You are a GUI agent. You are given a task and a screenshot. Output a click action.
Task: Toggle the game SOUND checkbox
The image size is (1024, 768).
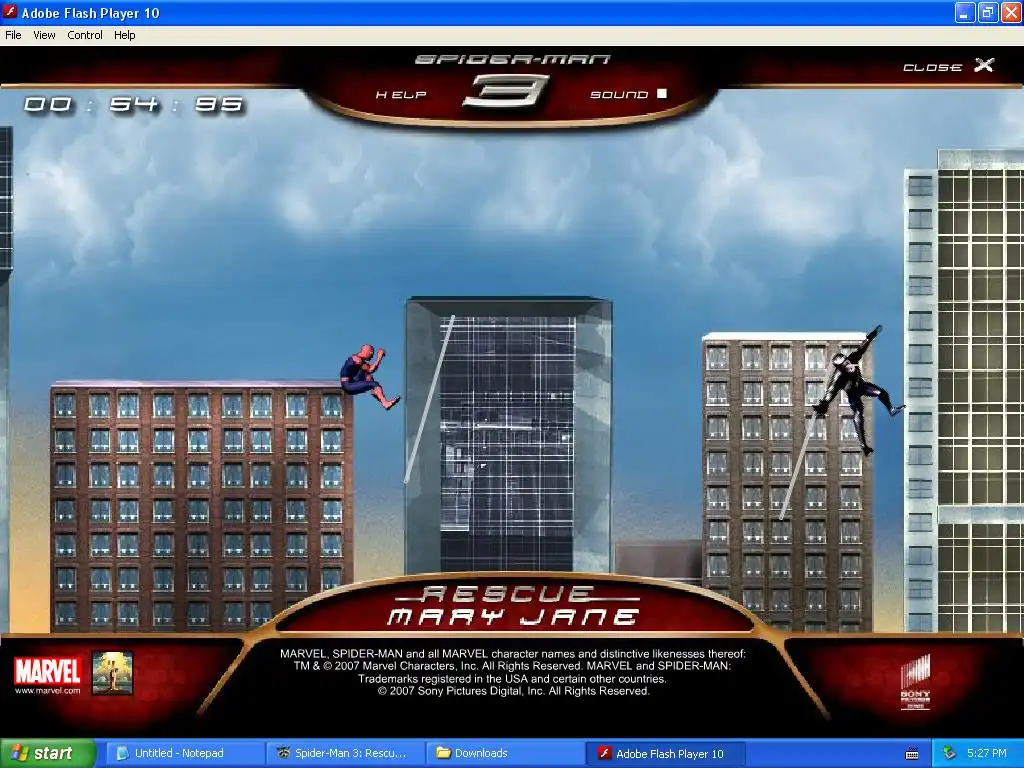coord(662,93)
